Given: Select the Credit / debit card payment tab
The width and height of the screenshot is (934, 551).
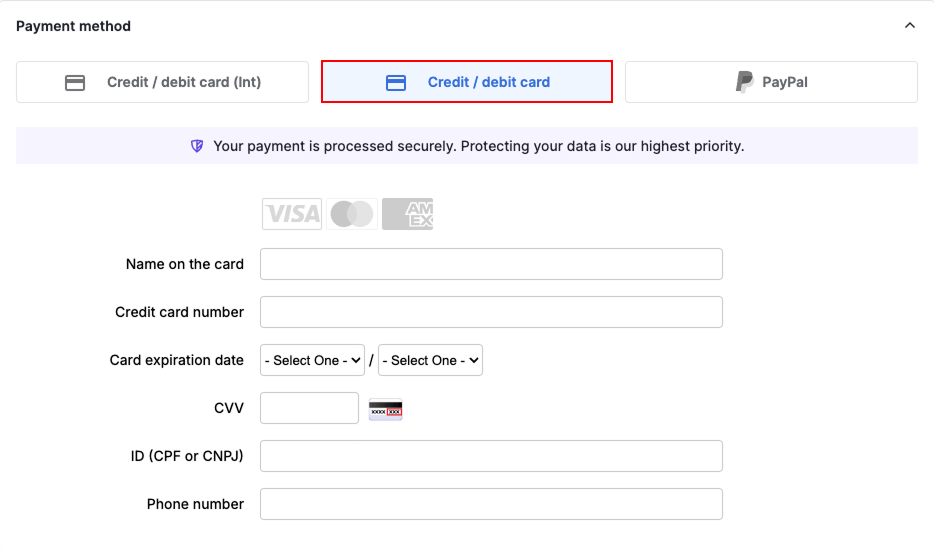Looking at the screenshot, I should [467, 82].
